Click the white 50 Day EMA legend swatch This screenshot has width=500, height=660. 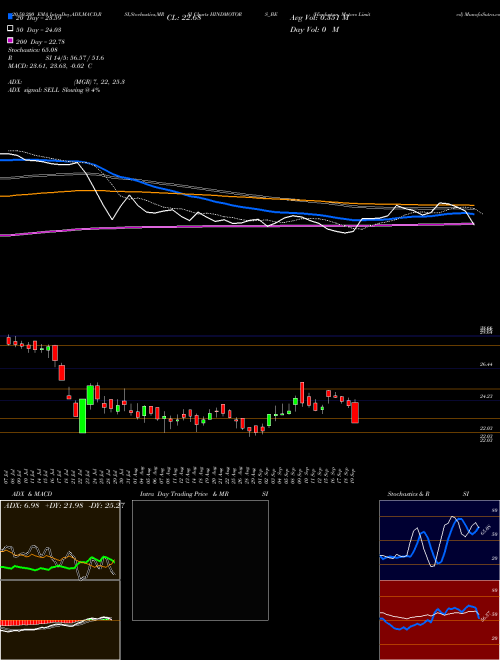pos(11,29)
